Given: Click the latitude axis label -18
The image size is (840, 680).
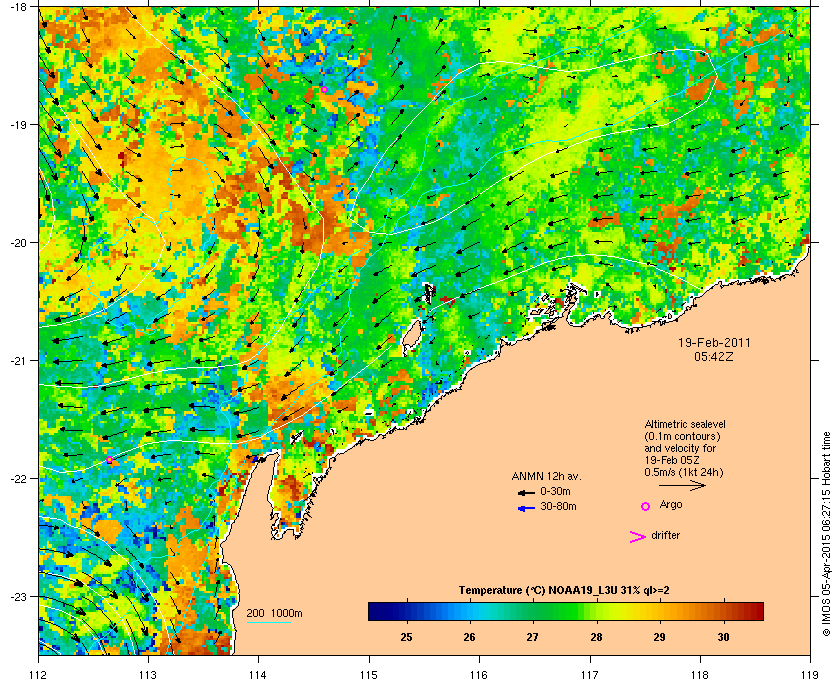Looking at the screenshot, I should click(x=18, y=6).
